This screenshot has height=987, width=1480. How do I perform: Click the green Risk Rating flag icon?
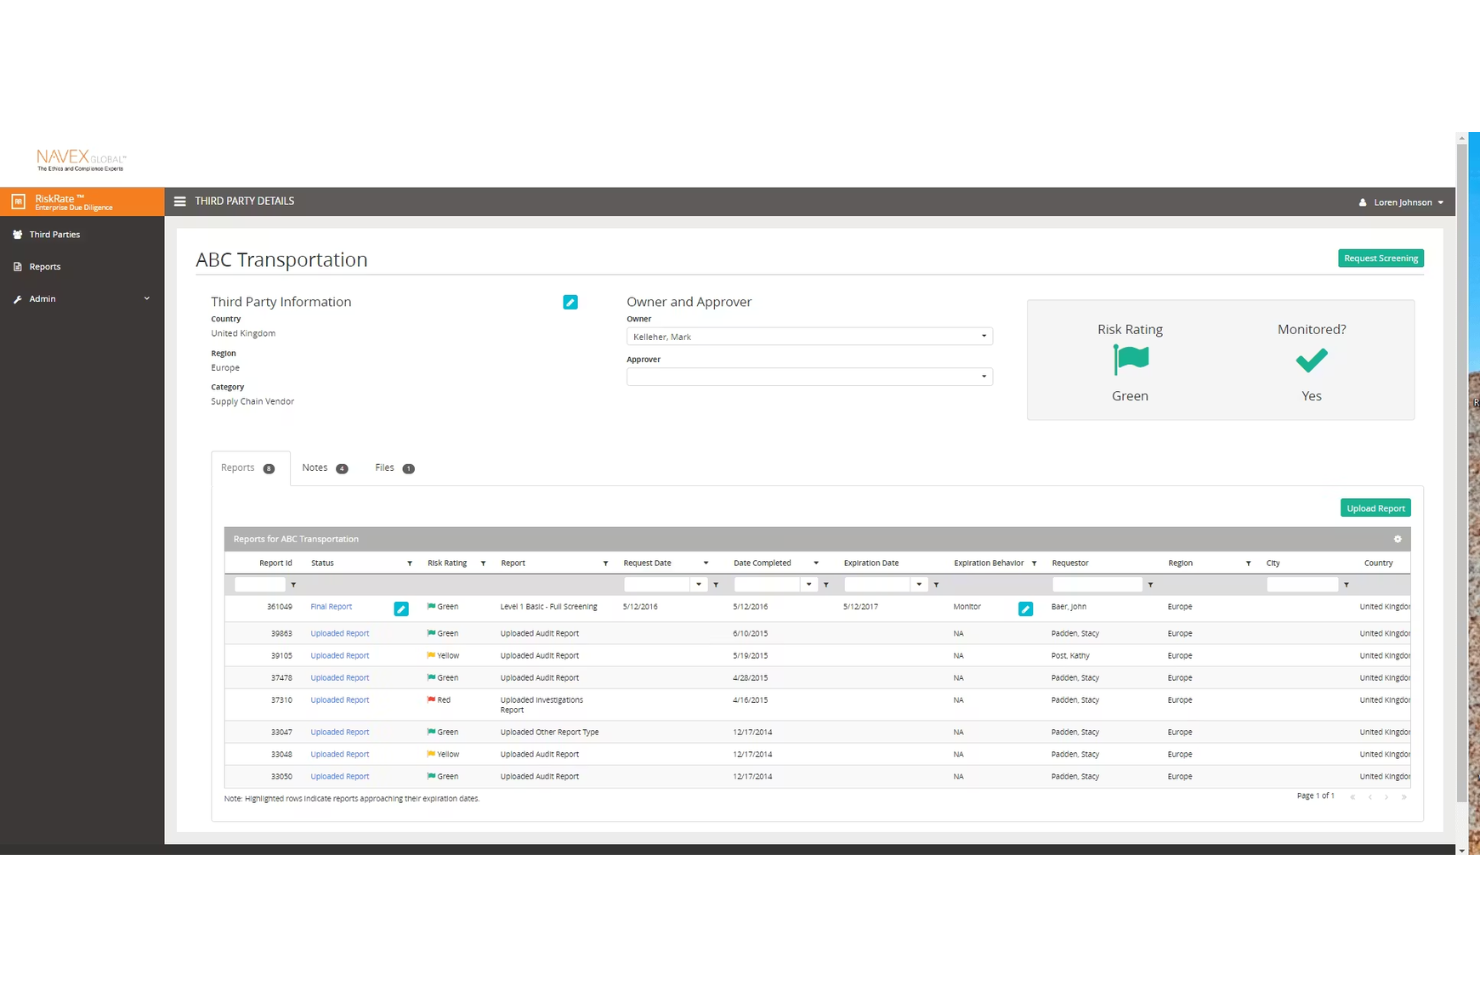(1130, 359)
